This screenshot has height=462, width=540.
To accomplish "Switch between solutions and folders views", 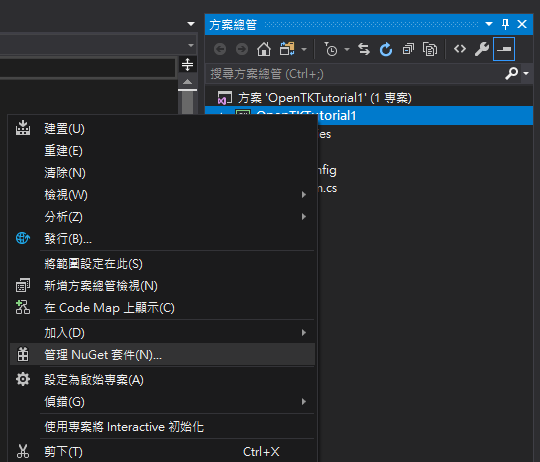I will tap(287, 49).
